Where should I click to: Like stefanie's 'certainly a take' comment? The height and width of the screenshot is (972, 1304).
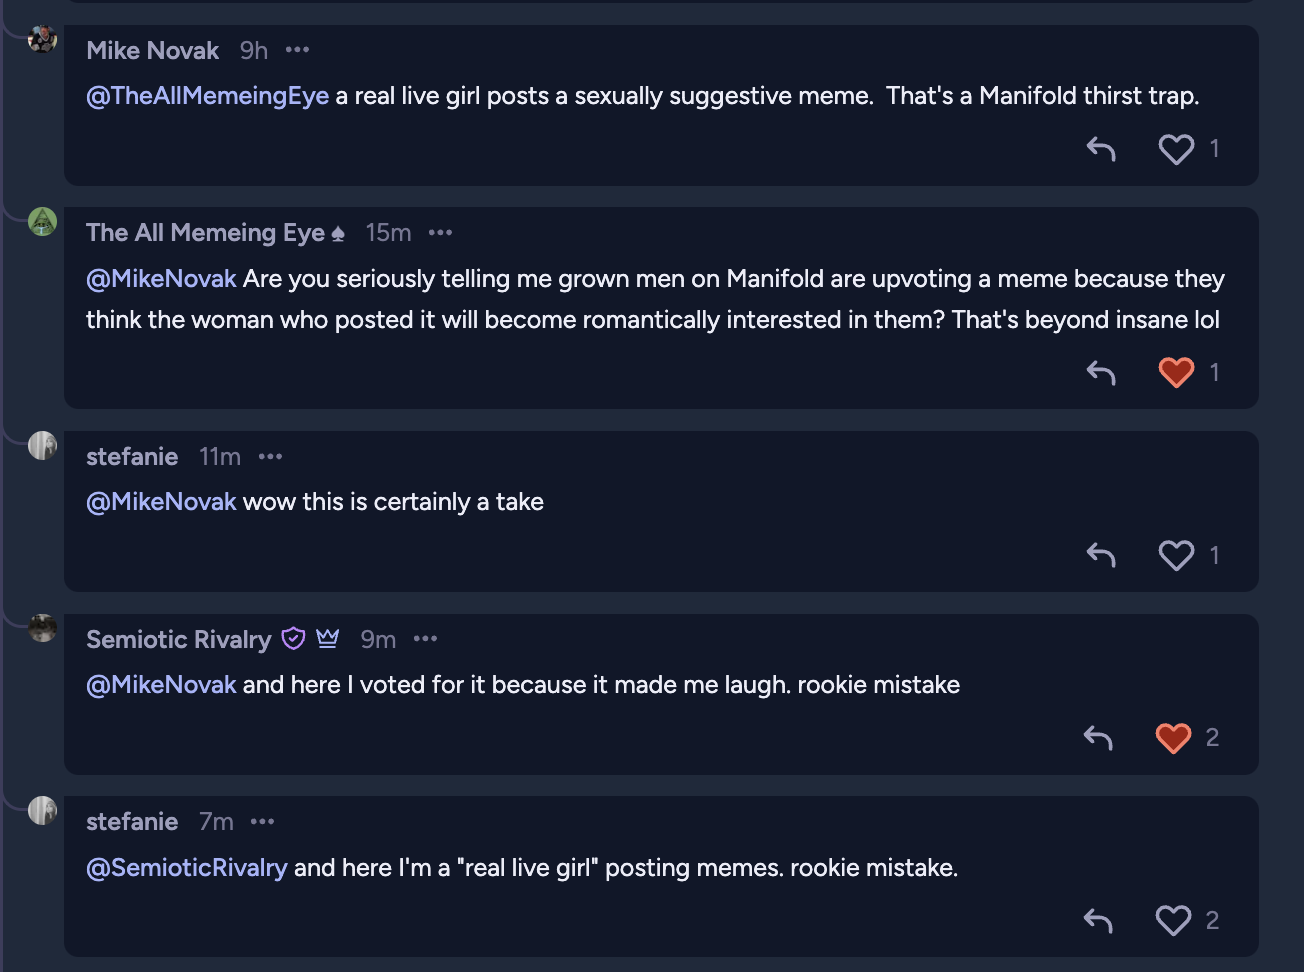[1176, 555]
